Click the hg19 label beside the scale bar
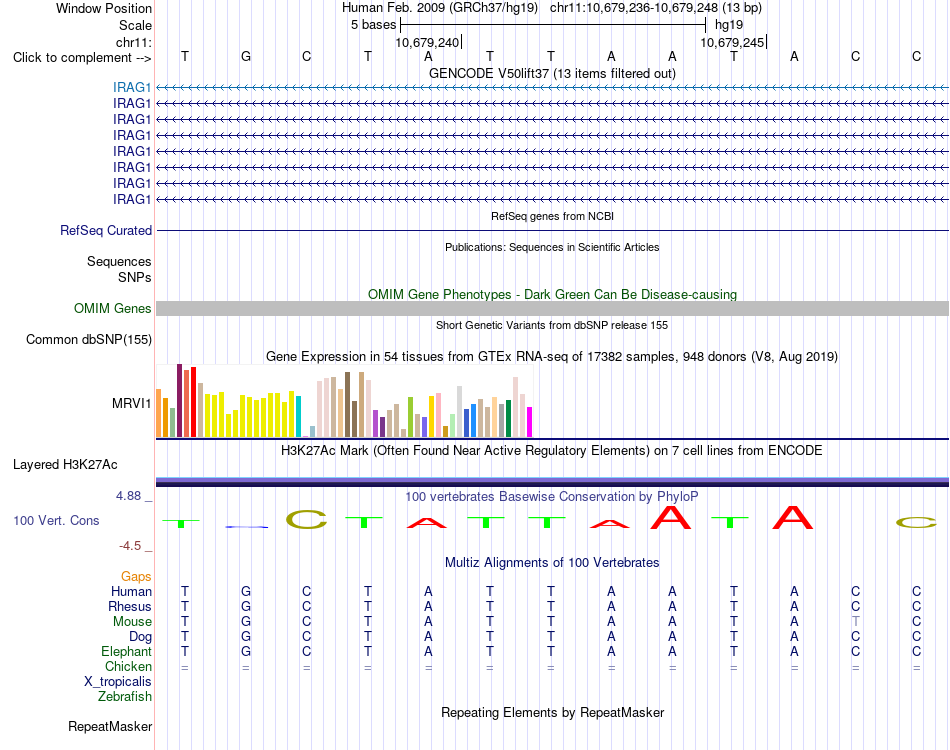Viewport: 950px width, 750px height. coord(729,25)
